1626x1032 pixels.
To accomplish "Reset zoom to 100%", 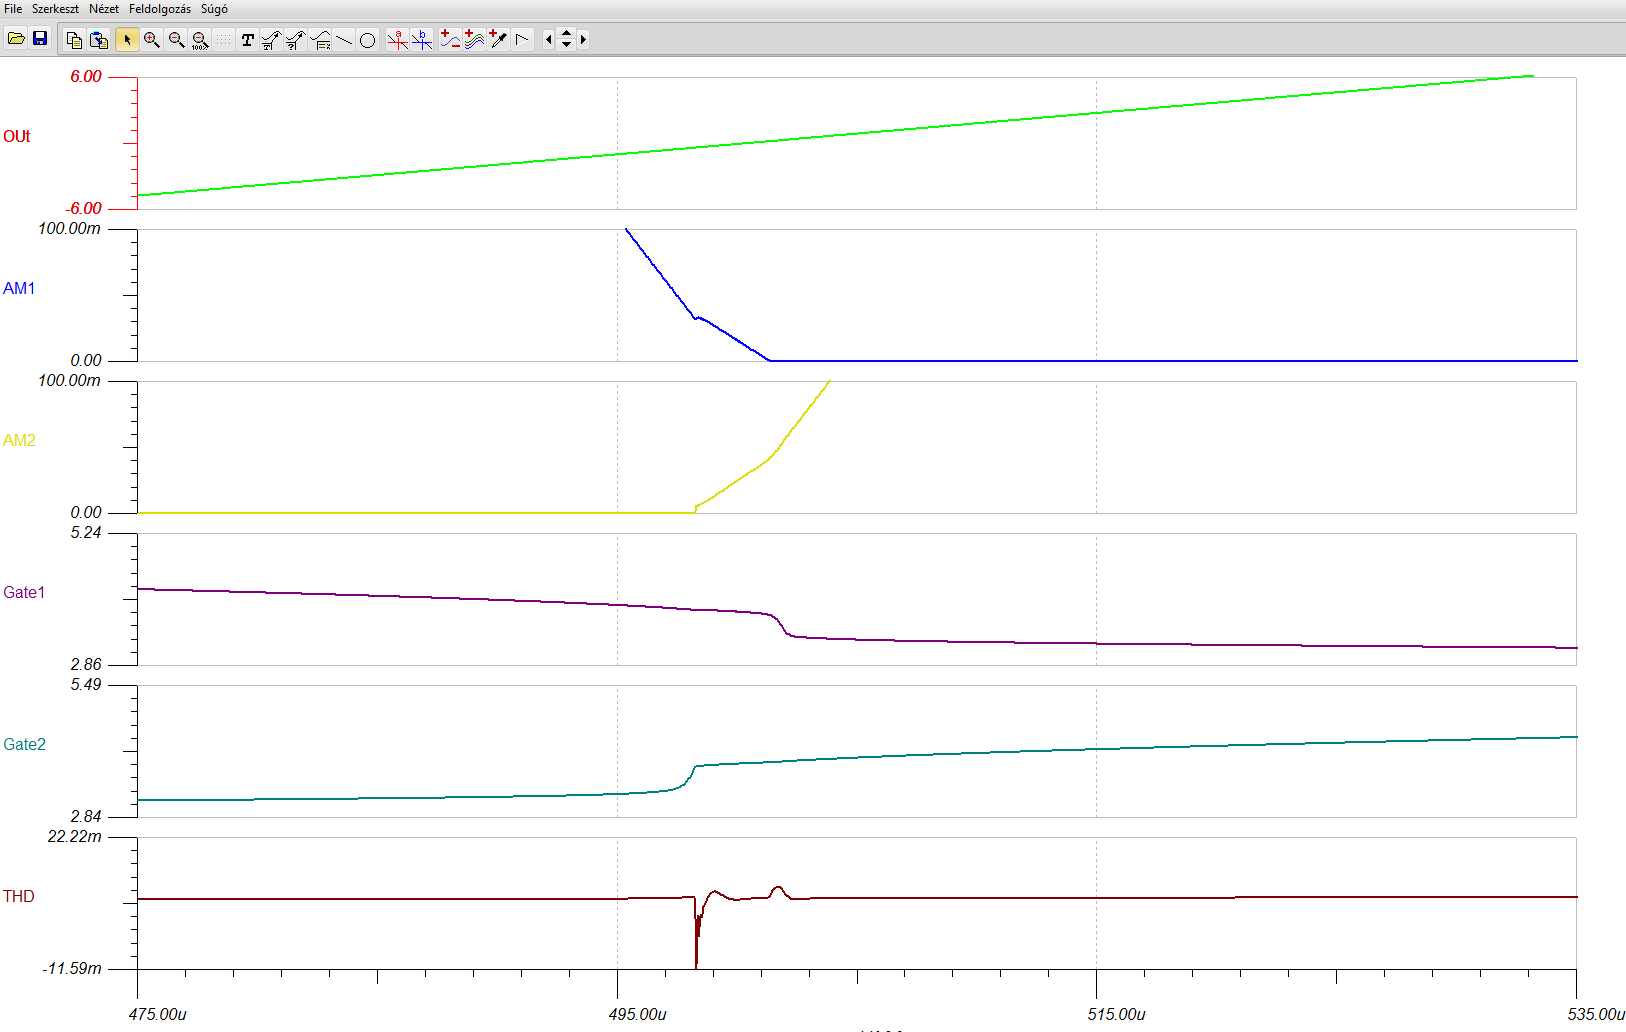I will click(x=200, y=39).
